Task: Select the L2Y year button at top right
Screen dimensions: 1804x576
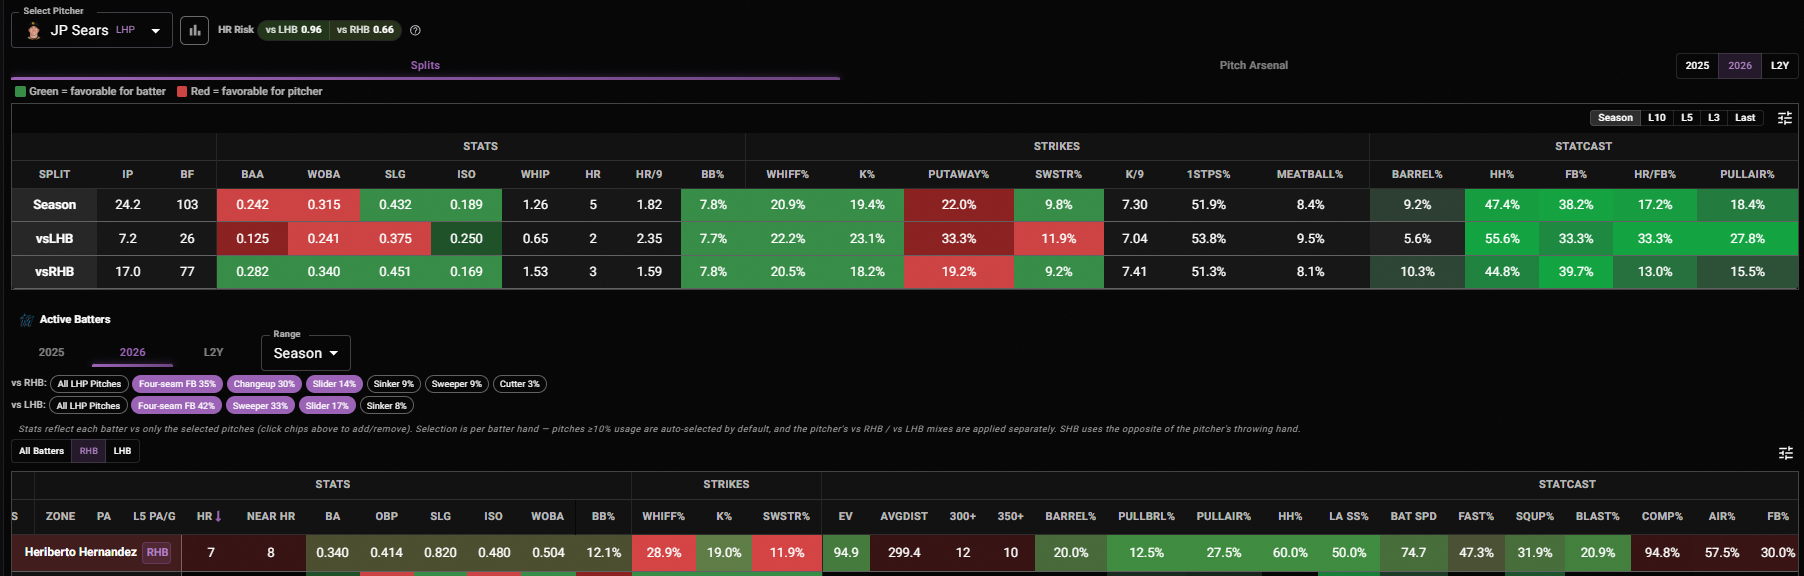Action: pyautogui.click(x=1780, y=66)
